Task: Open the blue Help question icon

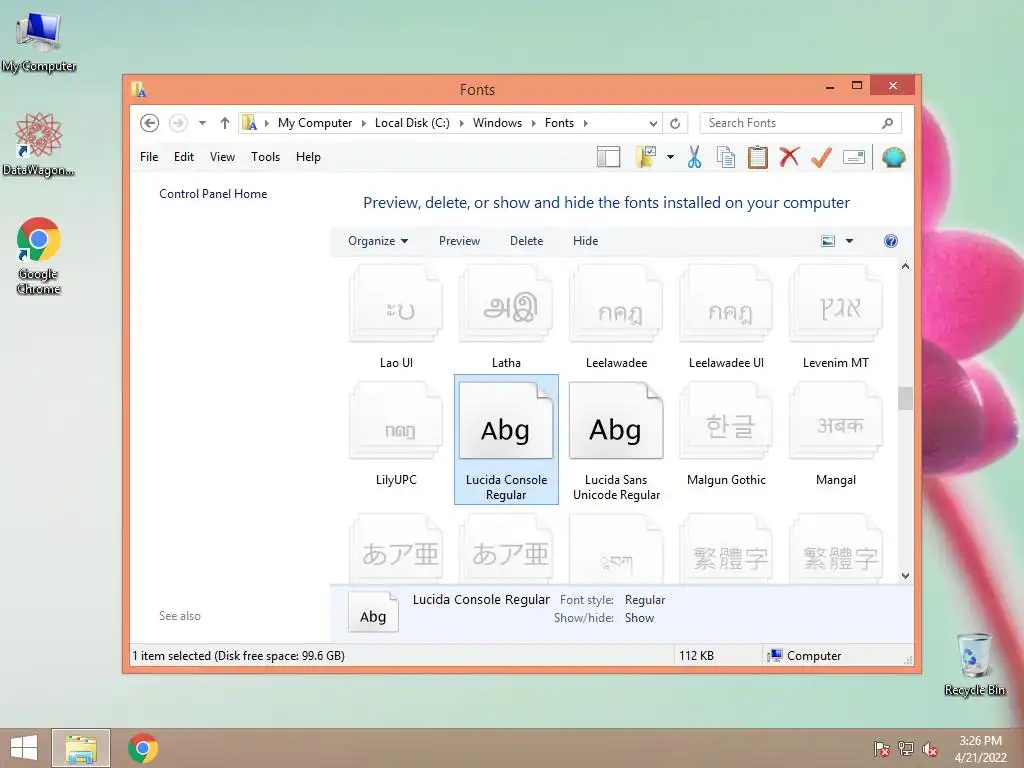Action: click(x=890, y=241)
